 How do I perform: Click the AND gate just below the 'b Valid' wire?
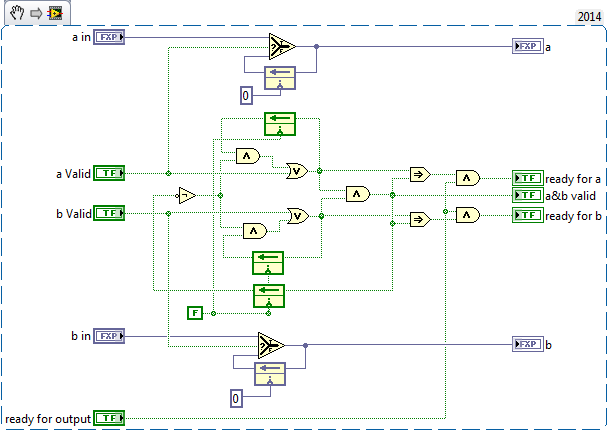[255, 231]
